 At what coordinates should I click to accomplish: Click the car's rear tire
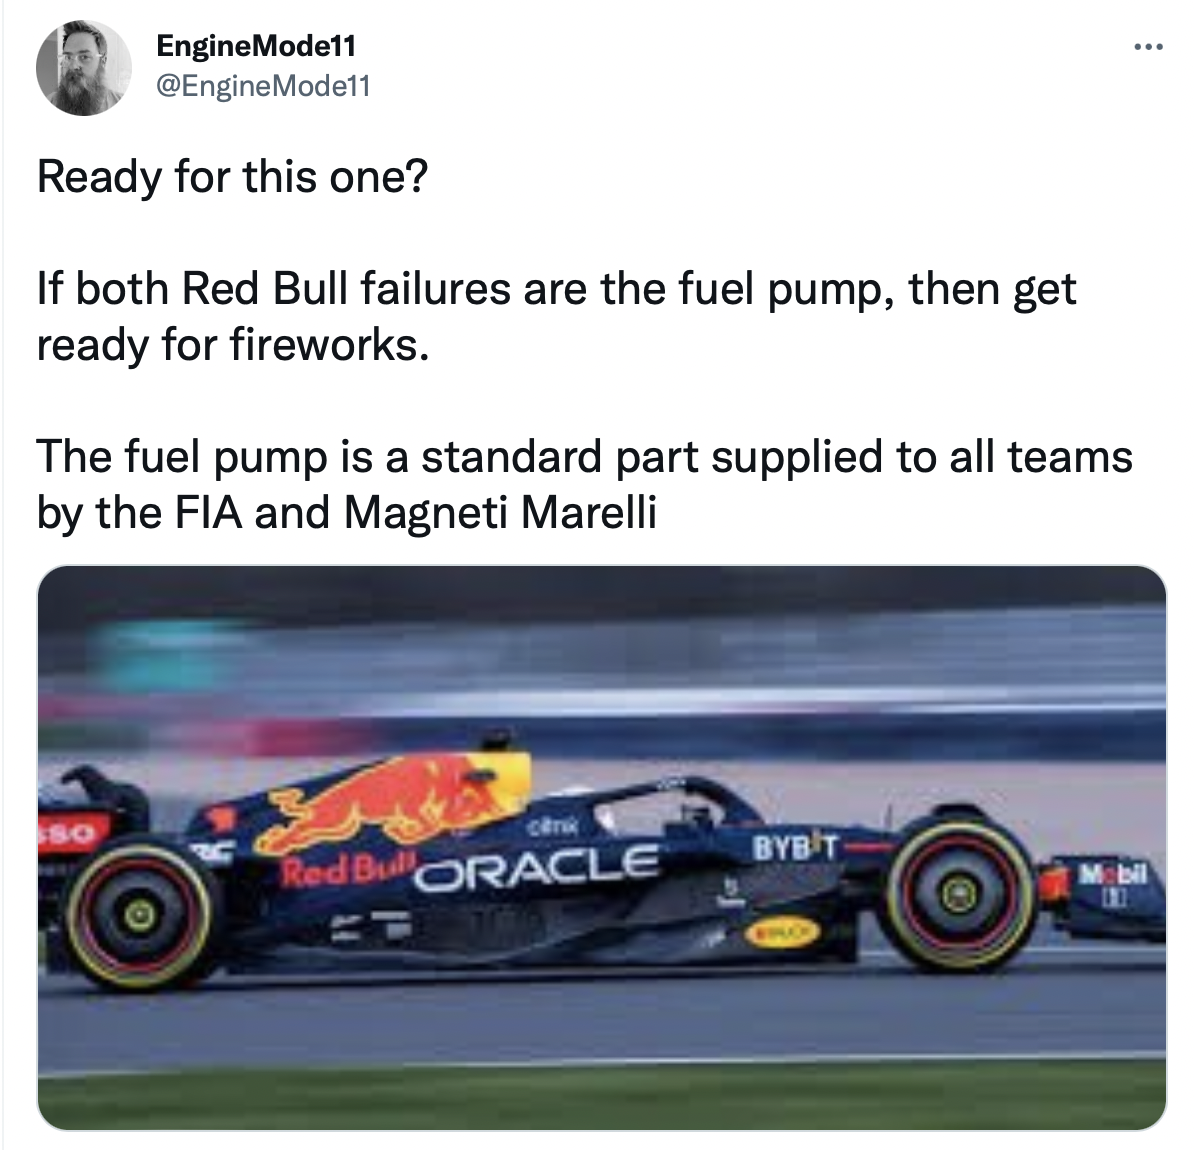pos(141,909)
